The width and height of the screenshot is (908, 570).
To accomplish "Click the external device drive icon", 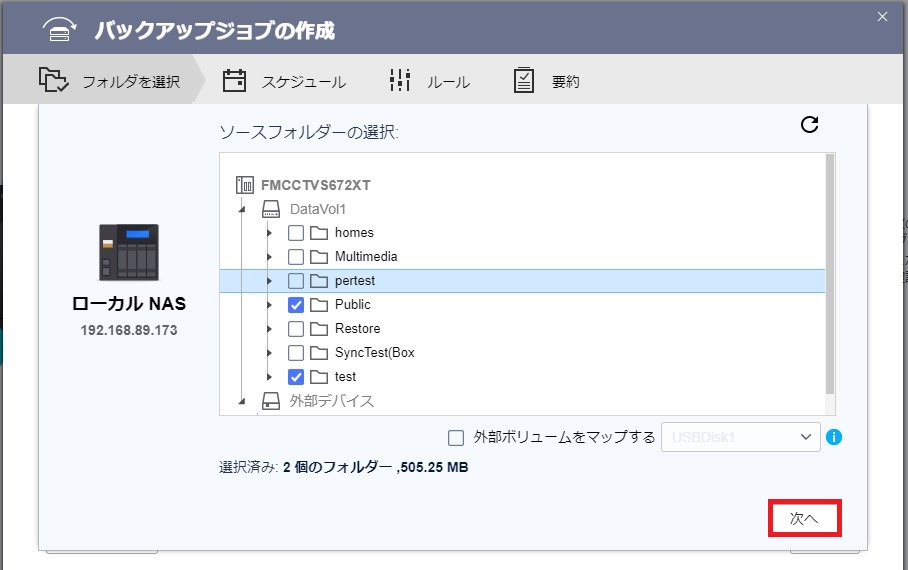I will point(270,401).
